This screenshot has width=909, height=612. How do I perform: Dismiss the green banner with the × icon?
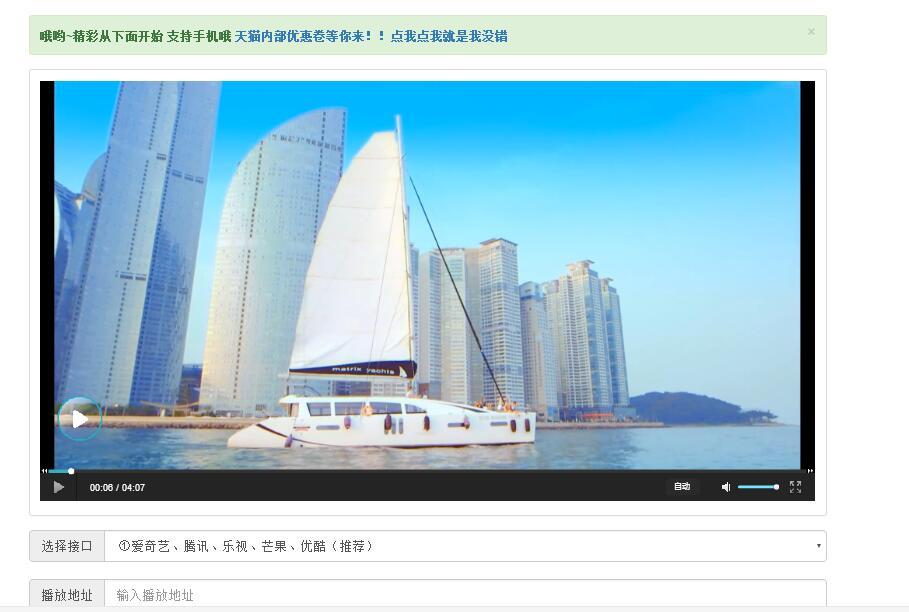click(x=811, y=31)
